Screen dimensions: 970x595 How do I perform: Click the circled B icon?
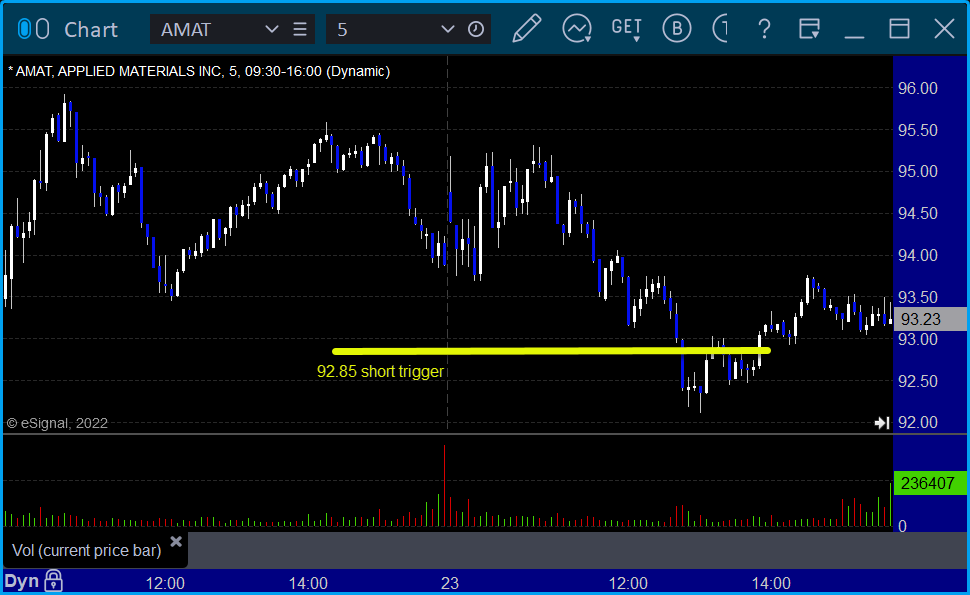coord(677,28)
